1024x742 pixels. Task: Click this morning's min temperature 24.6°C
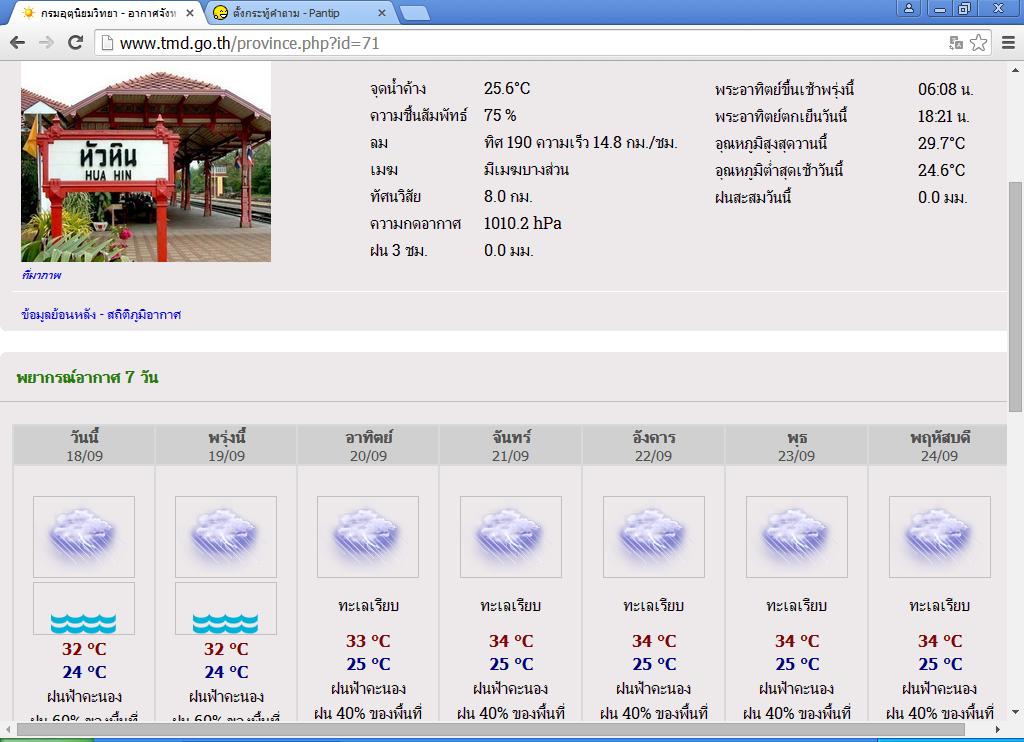click(x=941, y=170)
